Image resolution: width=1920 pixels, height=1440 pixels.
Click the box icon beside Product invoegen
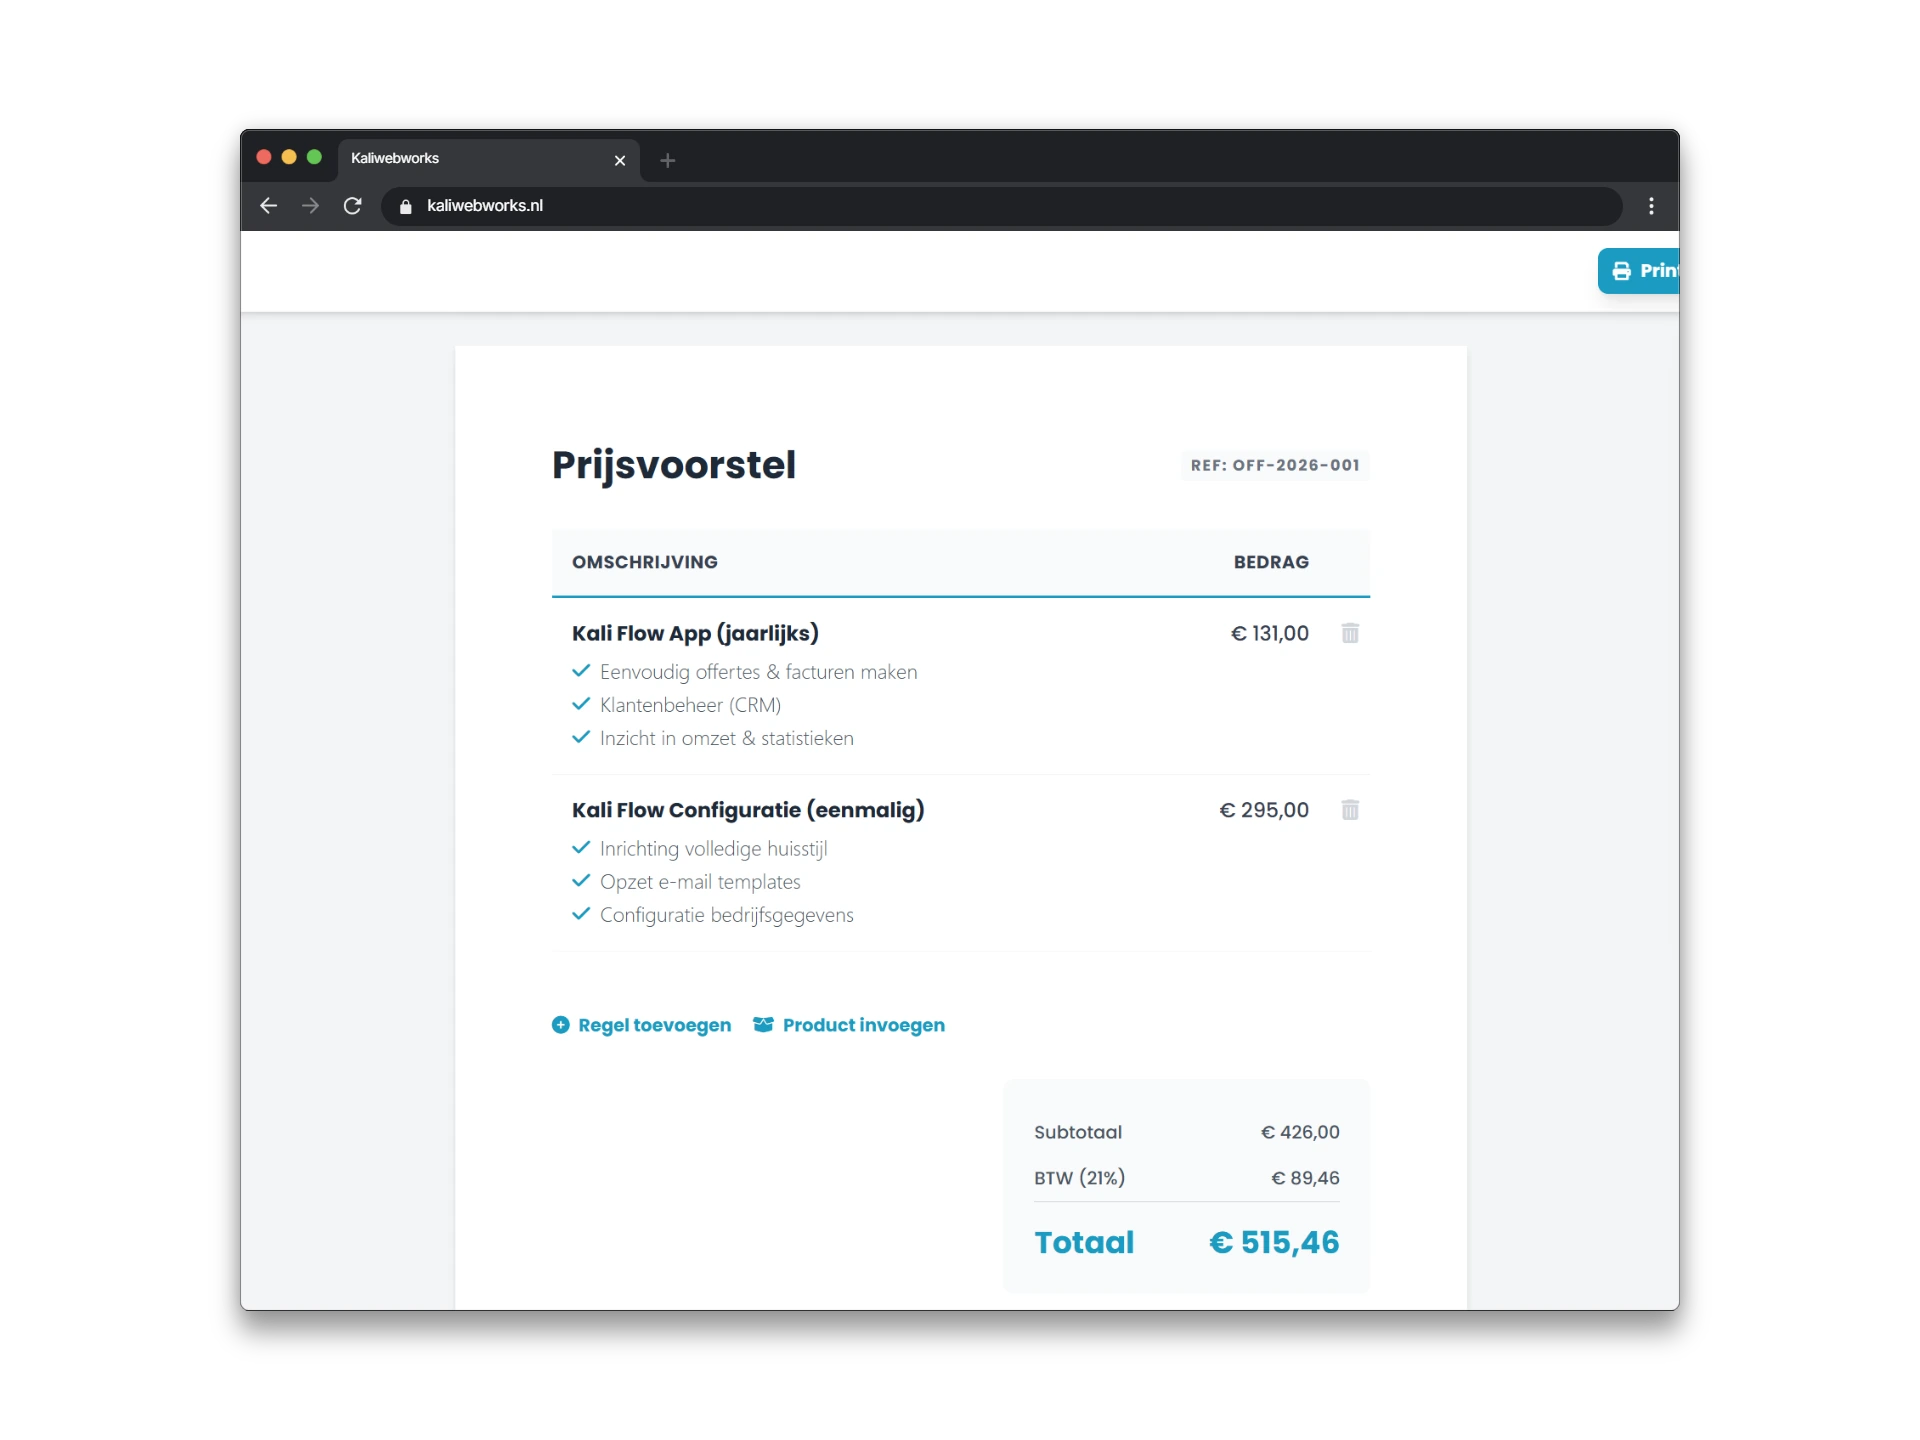click(763, 1025)
